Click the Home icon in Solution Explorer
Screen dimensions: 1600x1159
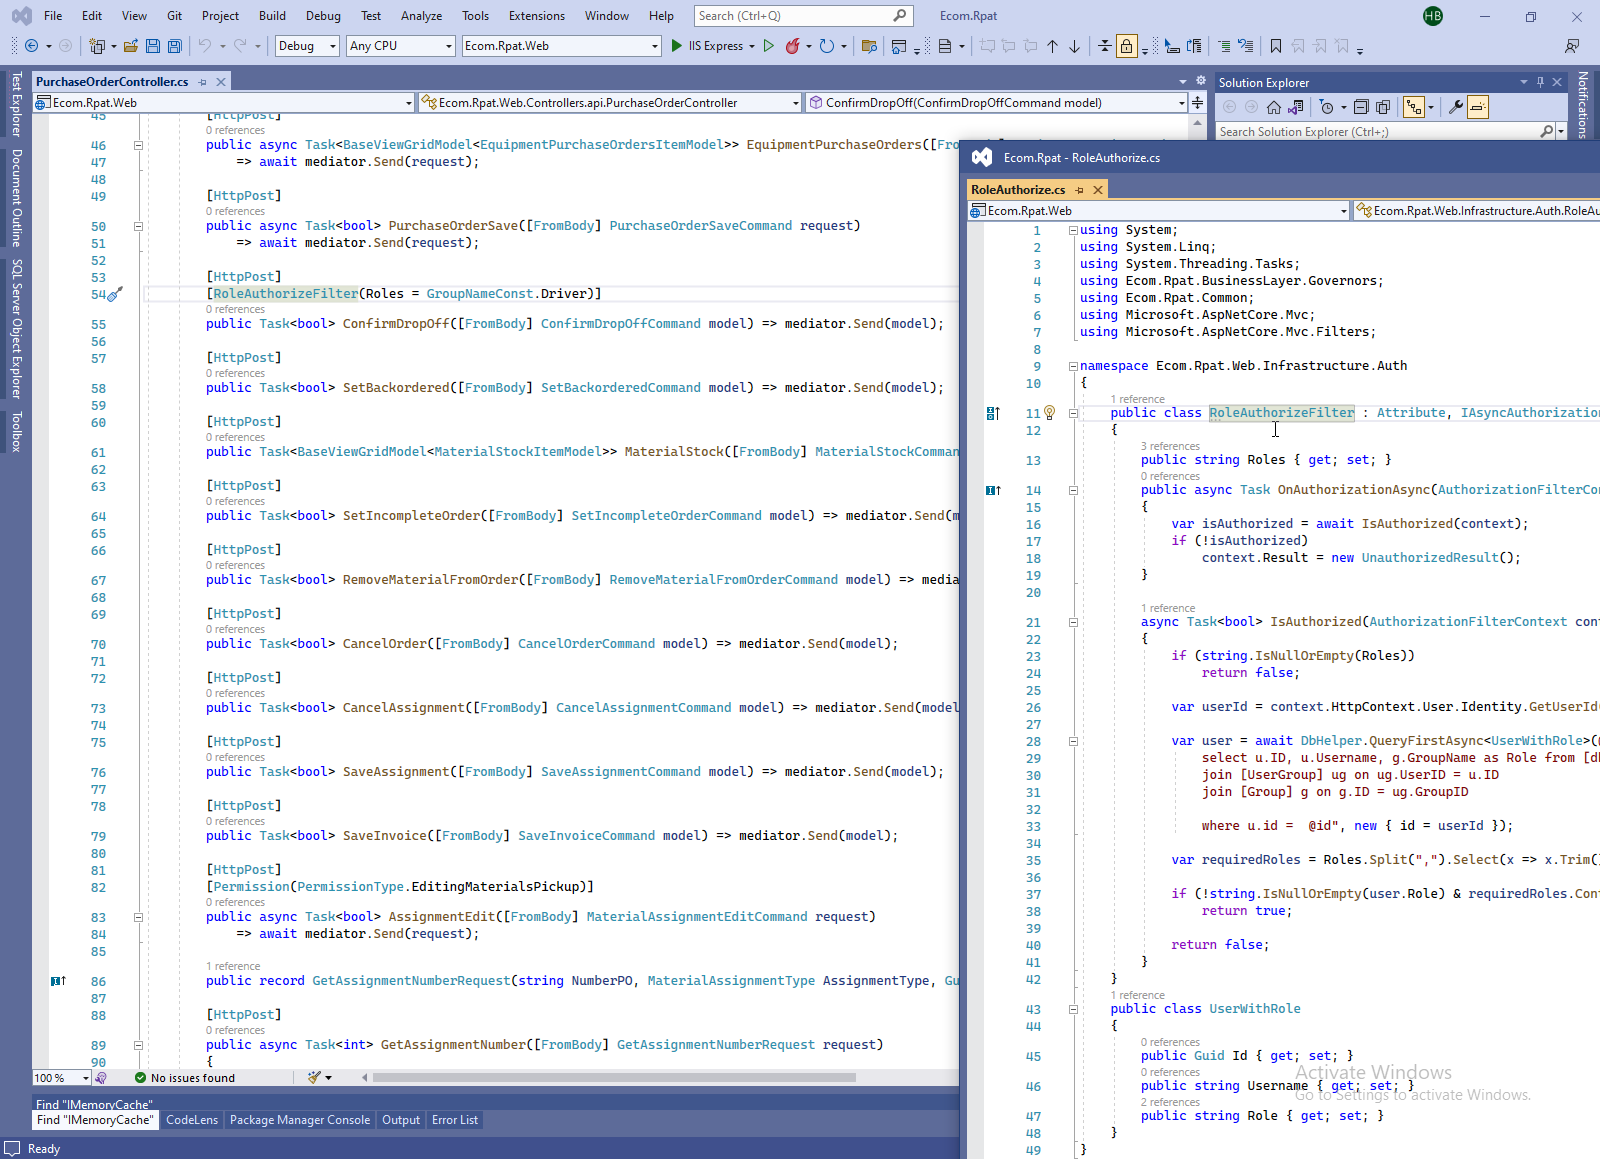tap(1273, 107)
